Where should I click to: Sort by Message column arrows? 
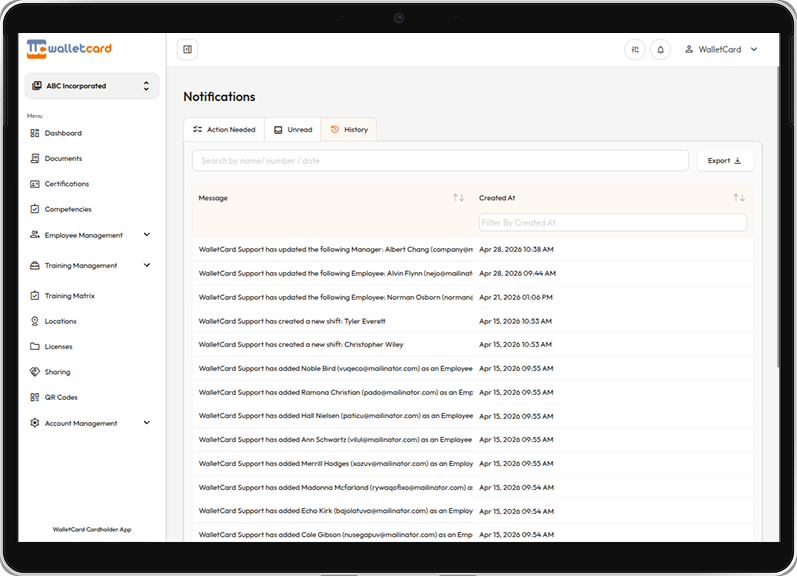(458, 198)
